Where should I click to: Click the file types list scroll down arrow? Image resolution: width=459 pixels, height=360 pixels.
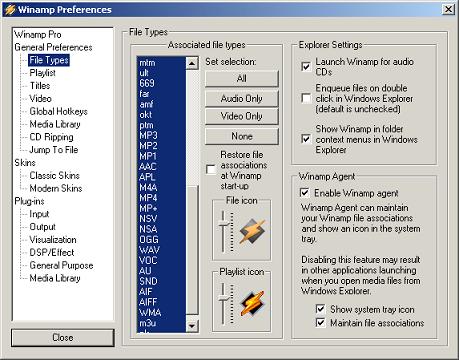[192, 326]
